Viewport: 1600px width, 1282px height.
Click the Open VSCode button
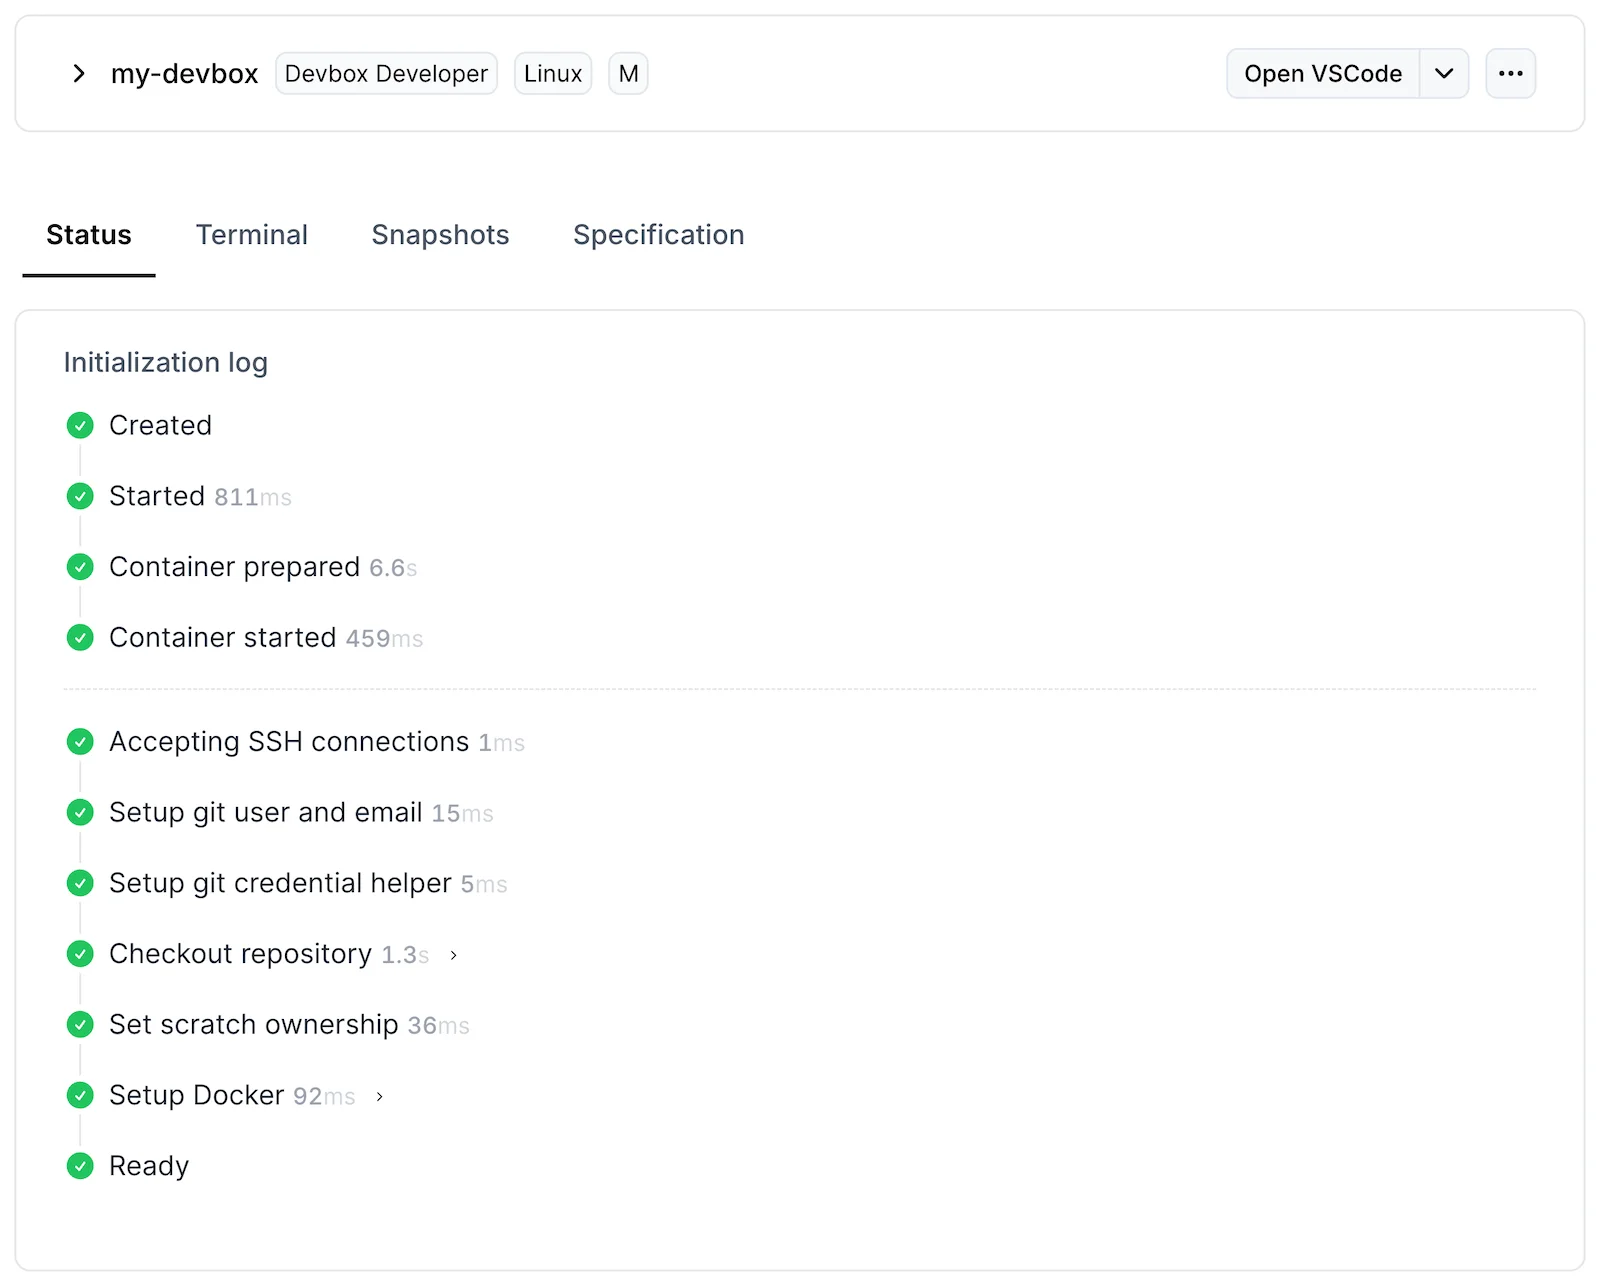pos(1323,74)
